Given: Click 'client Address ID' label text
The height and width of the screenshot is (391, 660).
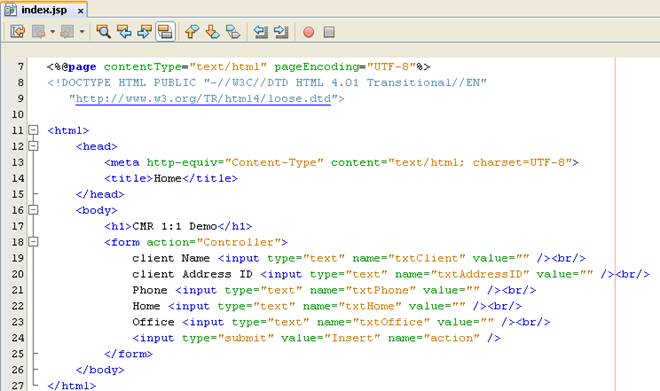Looking at the screenshot, I should (x=192, y=274).
